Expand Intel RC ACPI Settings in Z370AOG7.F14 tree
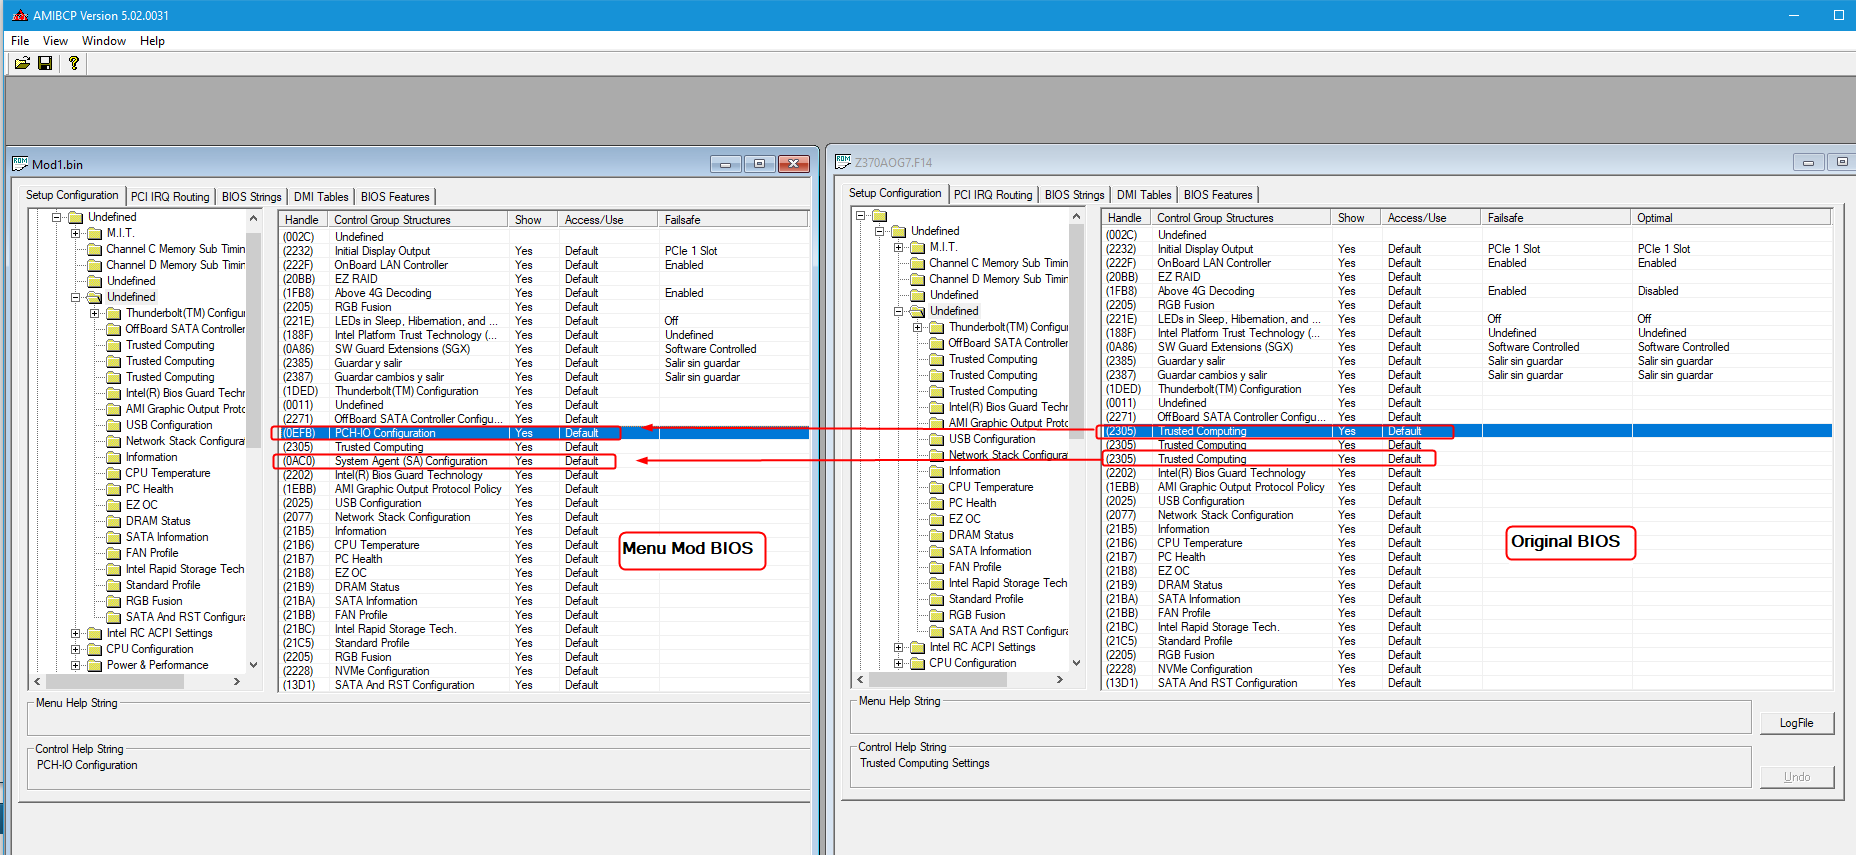 click(899, 647)
